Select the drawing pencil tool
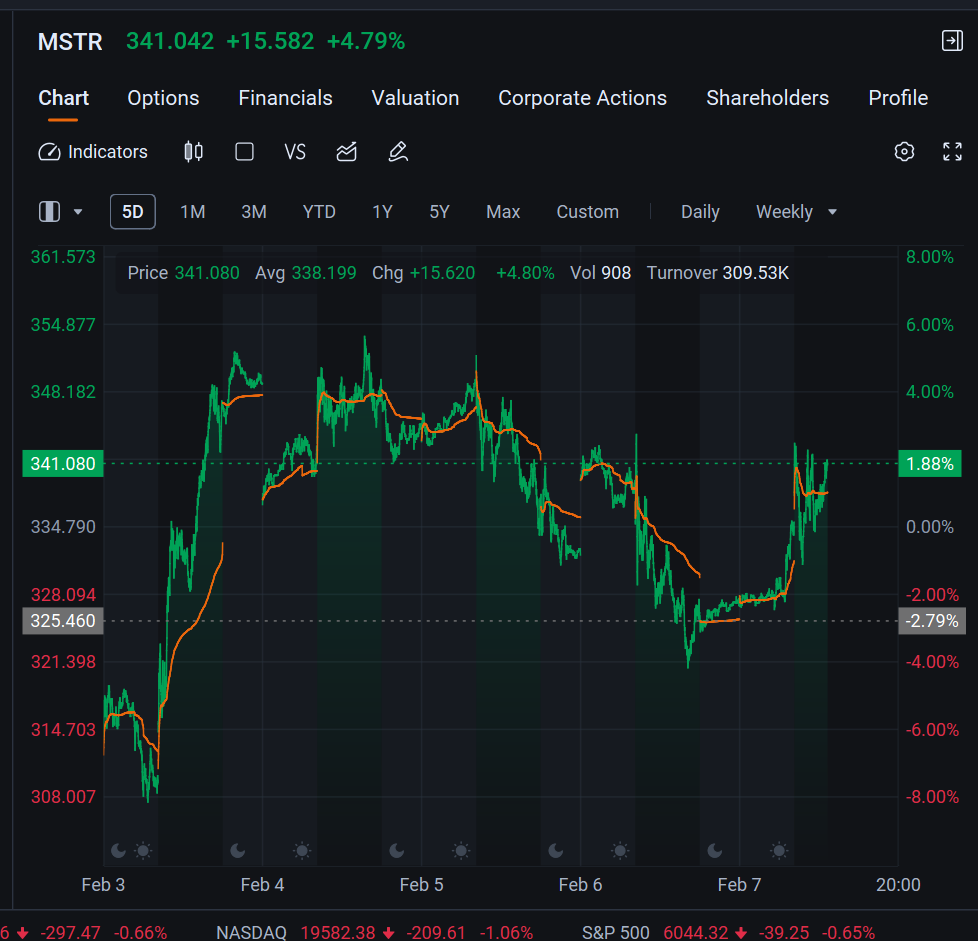 click(x=398, y=152)
